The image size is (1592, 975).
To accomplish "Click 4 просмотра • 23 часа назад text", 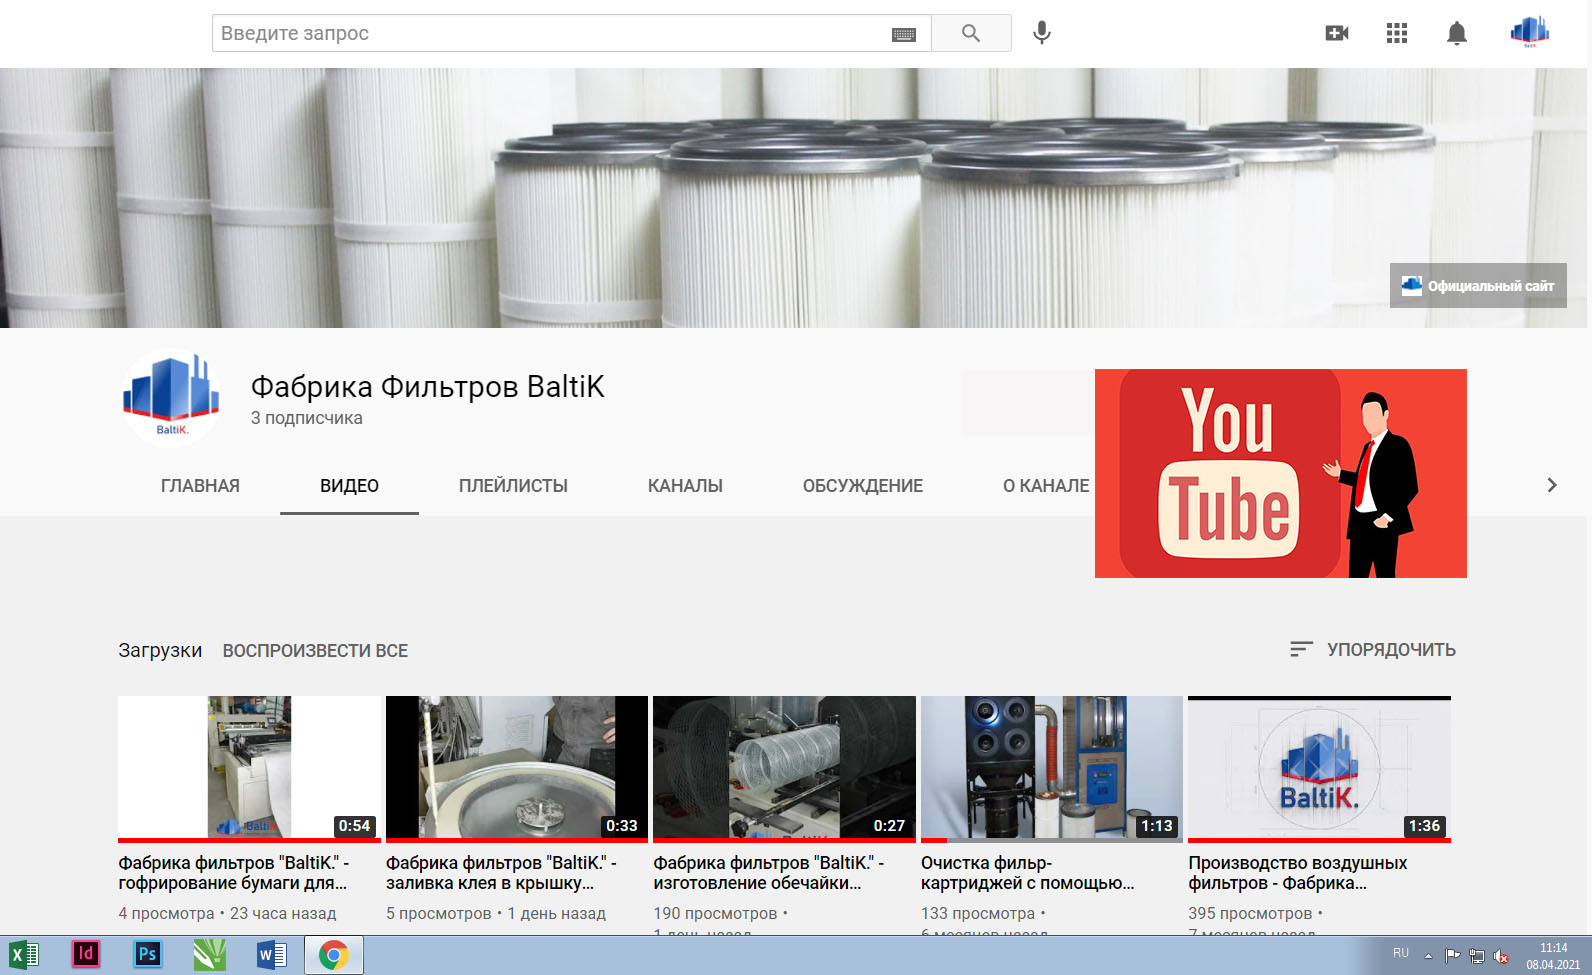I will [227, 913].
